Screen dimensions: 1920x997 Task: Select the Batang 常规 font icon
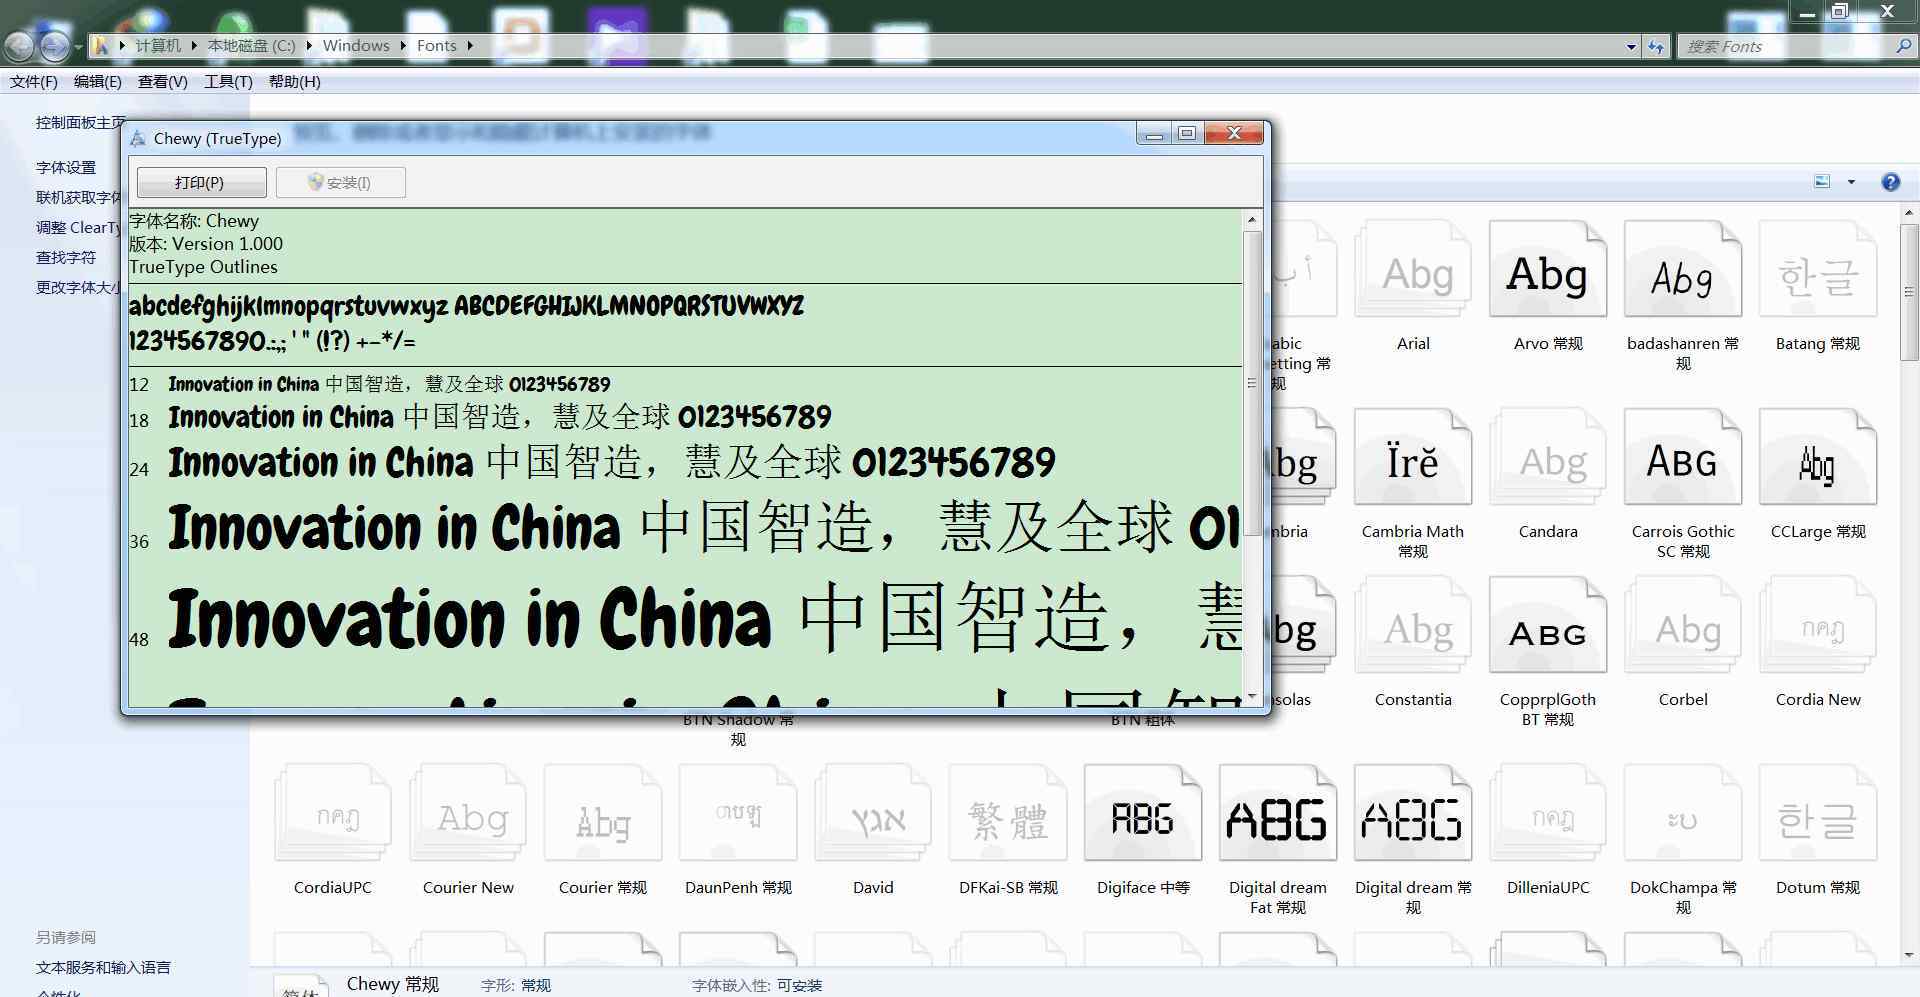[1818, 271]
